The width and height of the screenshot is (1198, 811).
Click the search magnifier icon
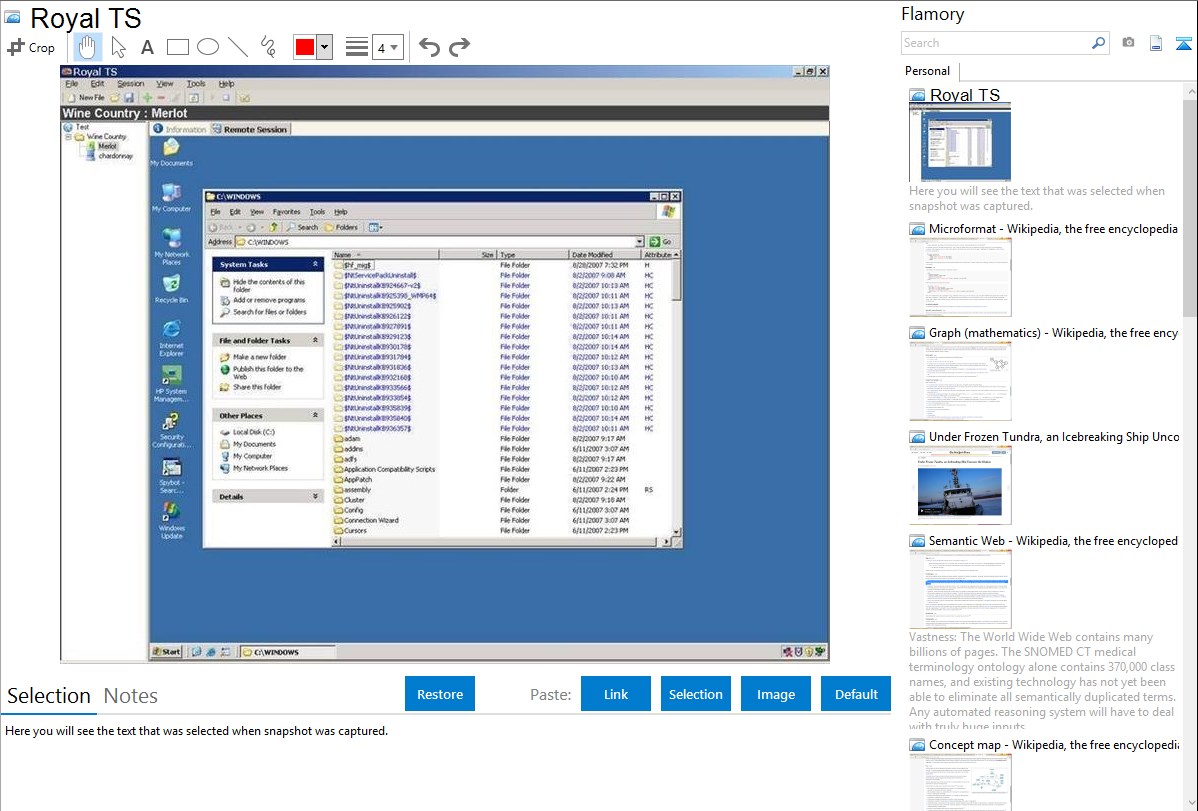click(x=1099, y=43)
